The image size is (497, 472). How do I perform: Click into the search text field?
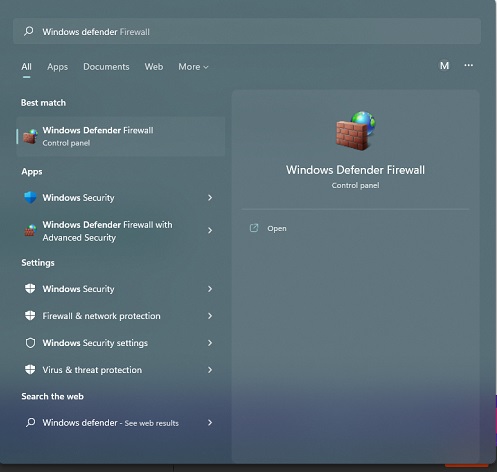(247, 31)
